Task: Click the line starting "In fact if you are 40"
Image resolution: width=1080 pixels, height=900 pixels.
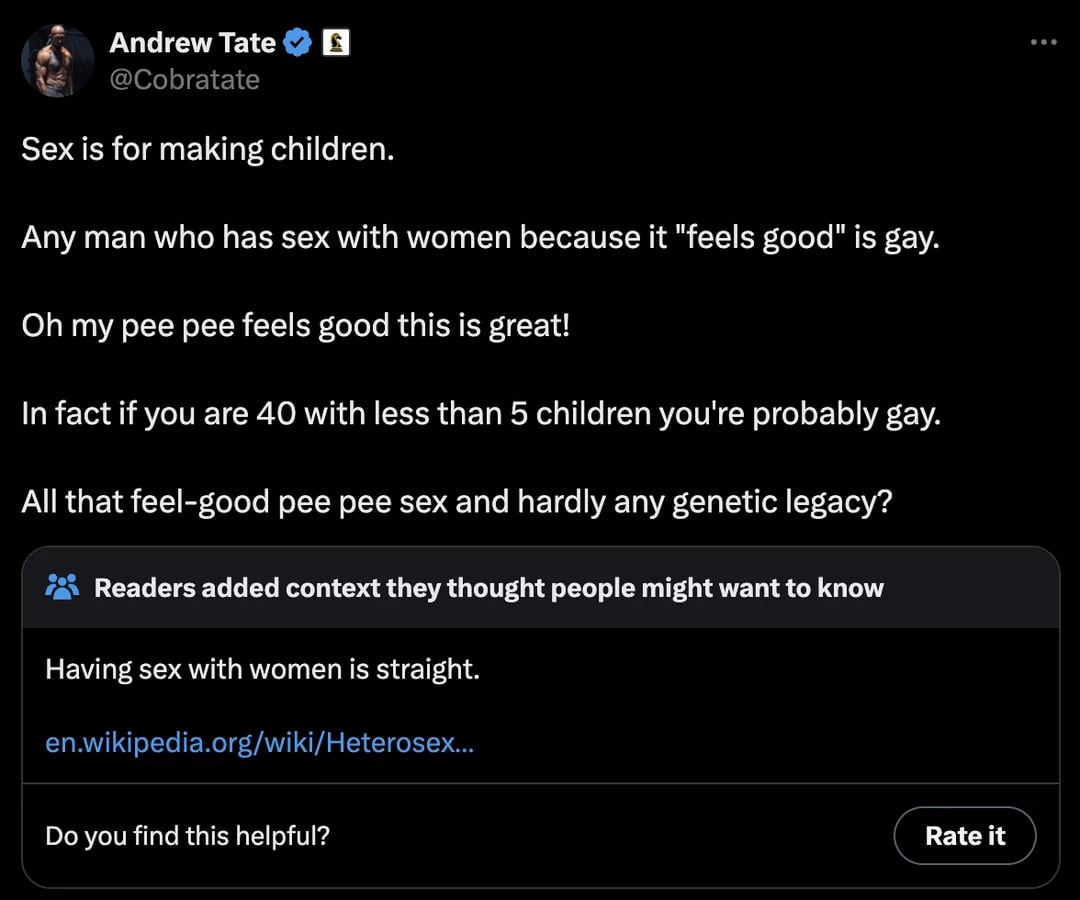Action: 480,414
